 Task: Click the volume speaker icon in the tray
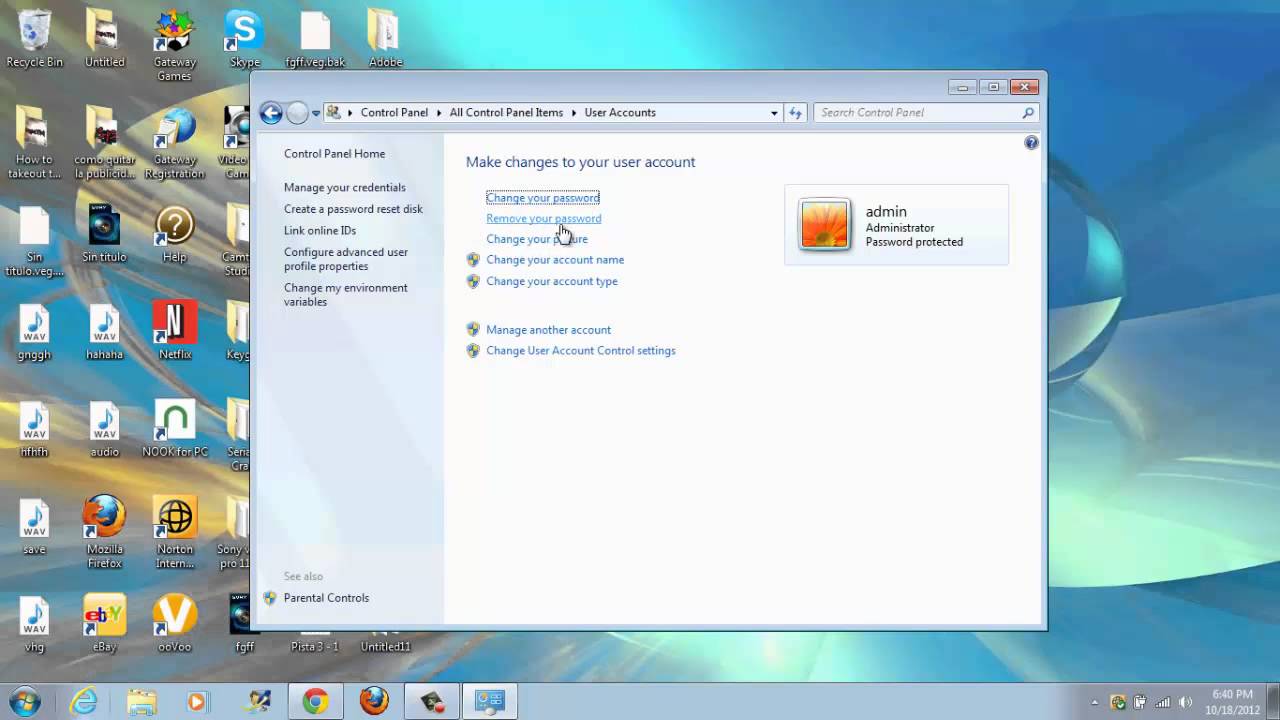point(1185,702)
